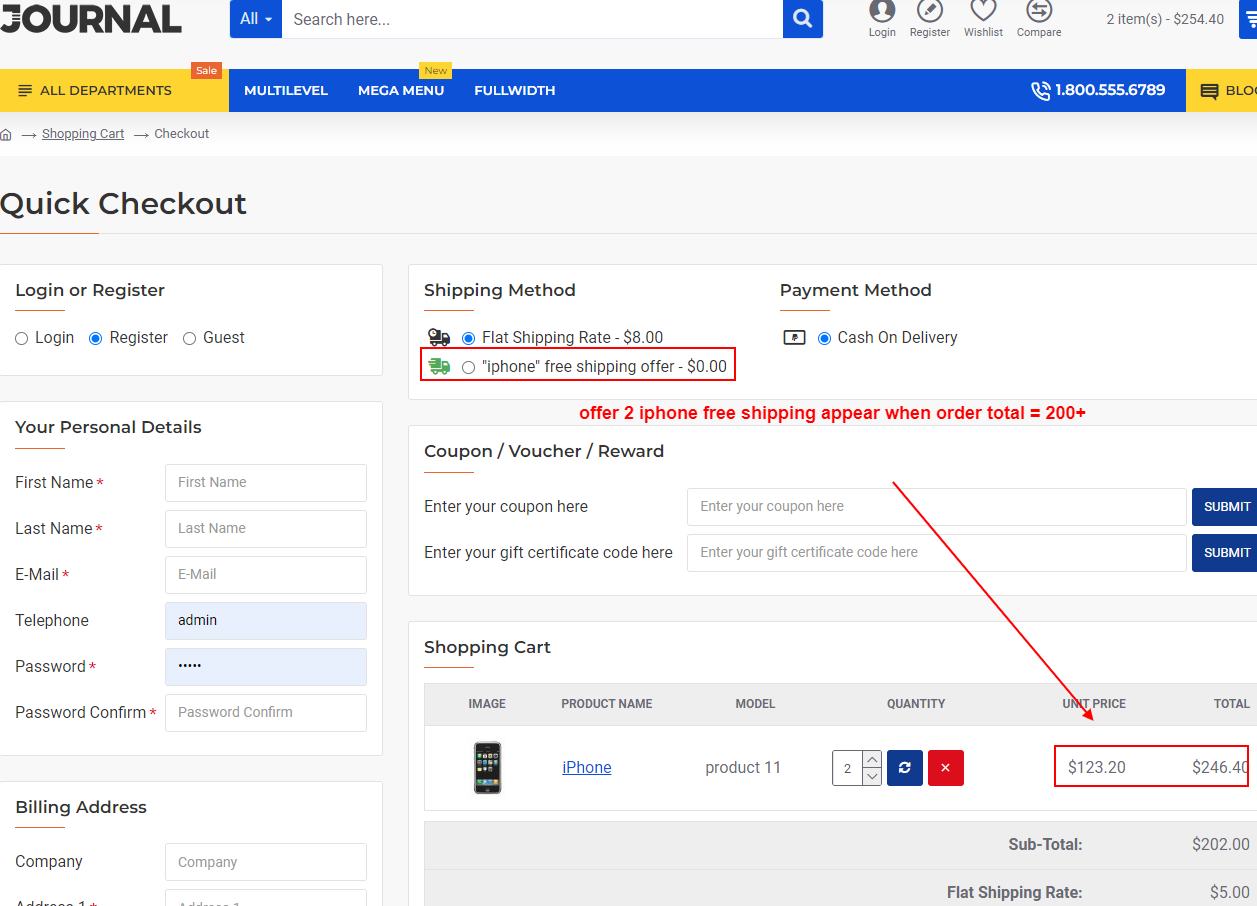The image size is (1257, 906).
Task: Click the Last Name input field
Action: pos(266,529)
